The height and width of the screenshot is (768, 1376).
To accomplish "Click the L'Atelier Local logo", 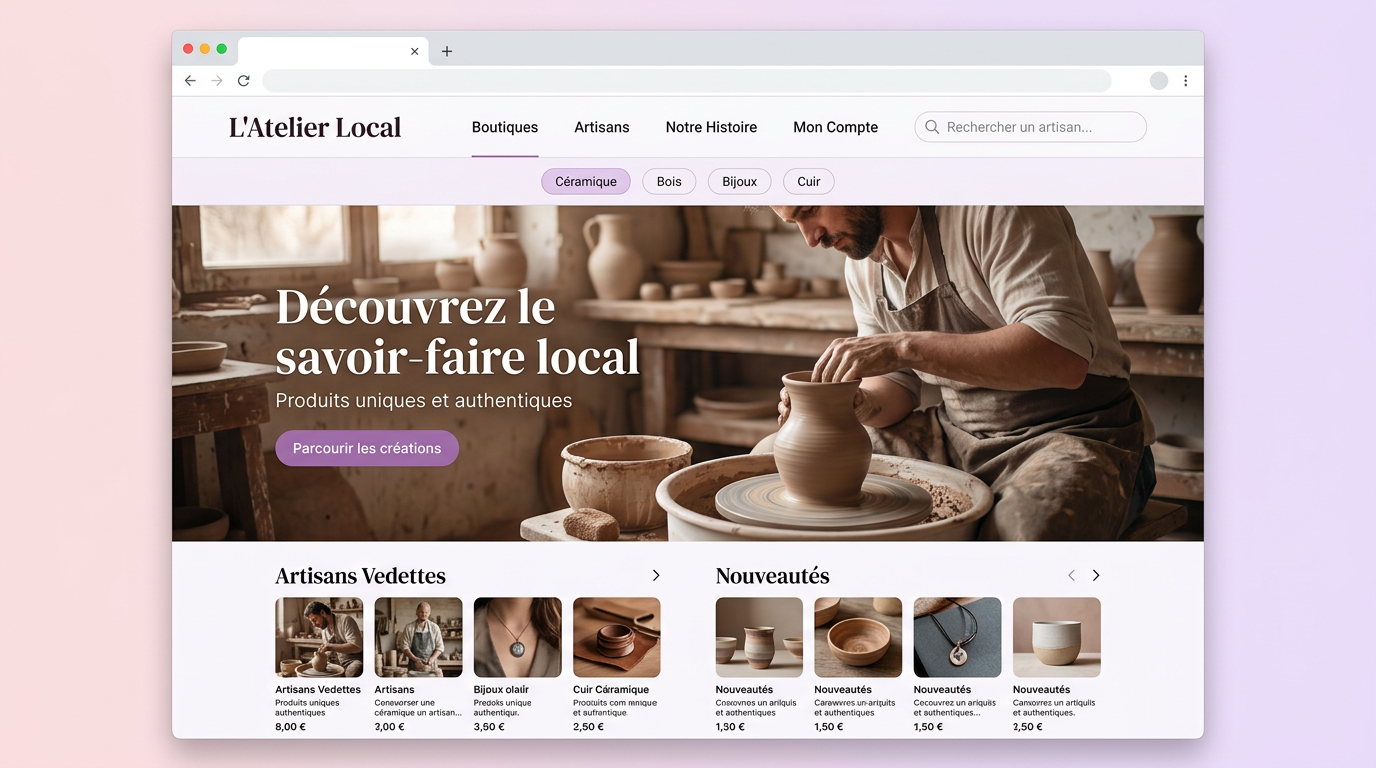I will (x=315, y=127).
